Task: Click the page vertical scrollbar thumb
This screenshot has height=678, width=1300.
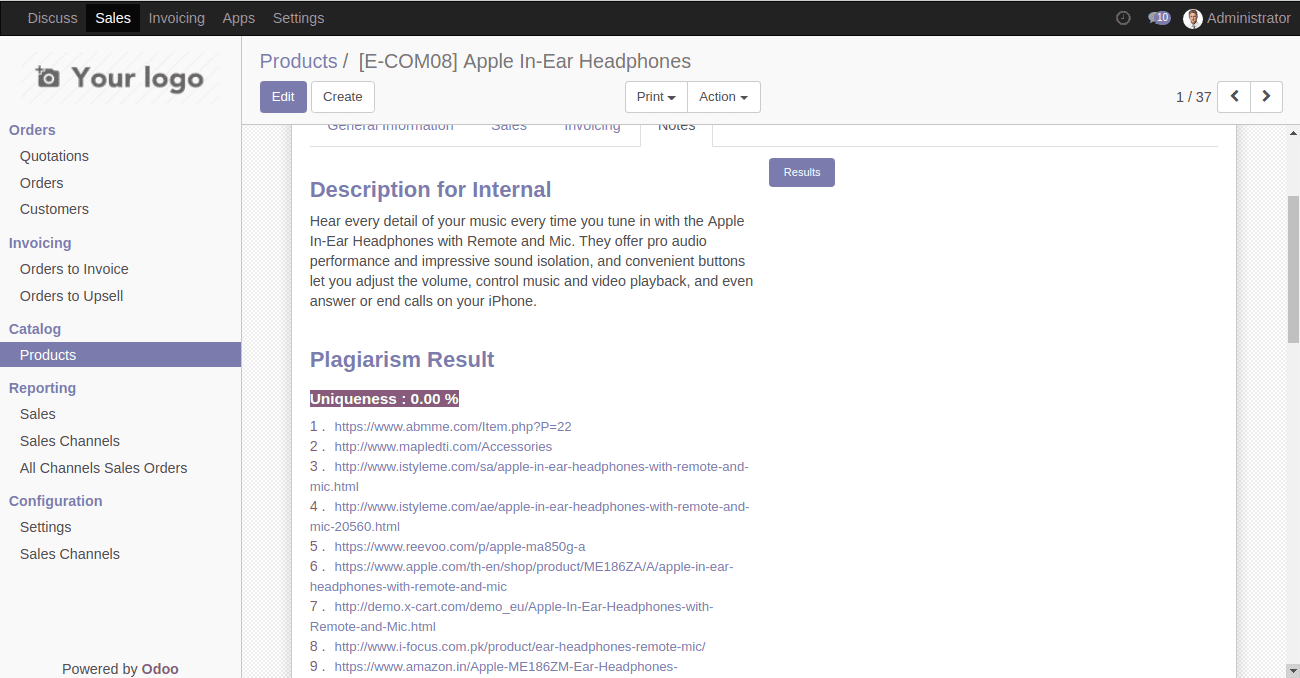Action: tap(1293, 269)
